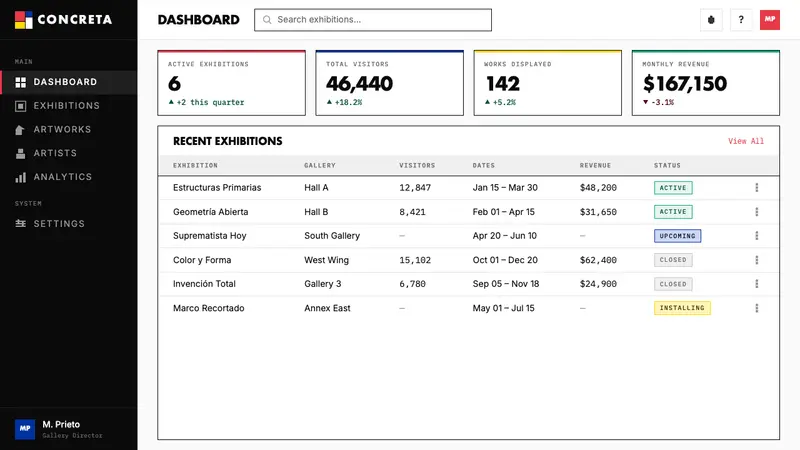Click the $62,400 revenue value
Viewport: 800px width, 450px height.
598,260
